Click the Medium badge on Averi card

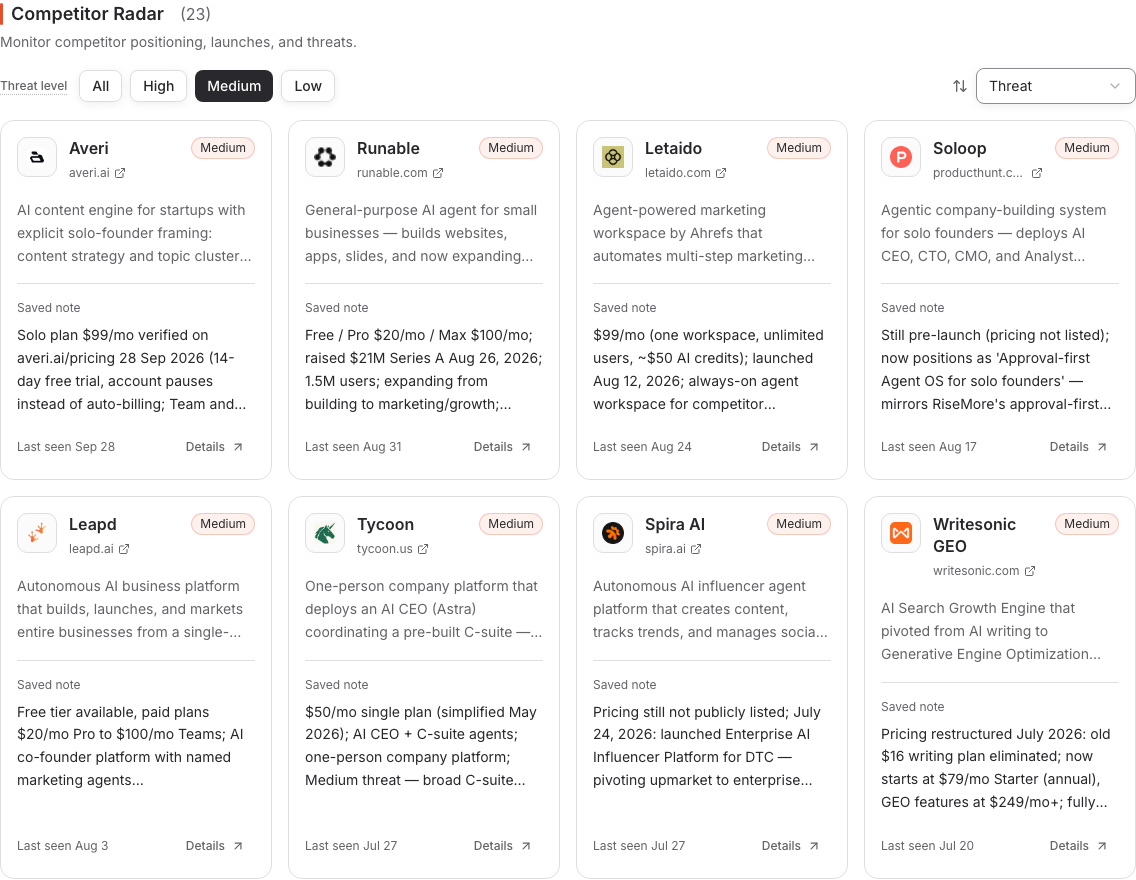(x=223, y=148)
